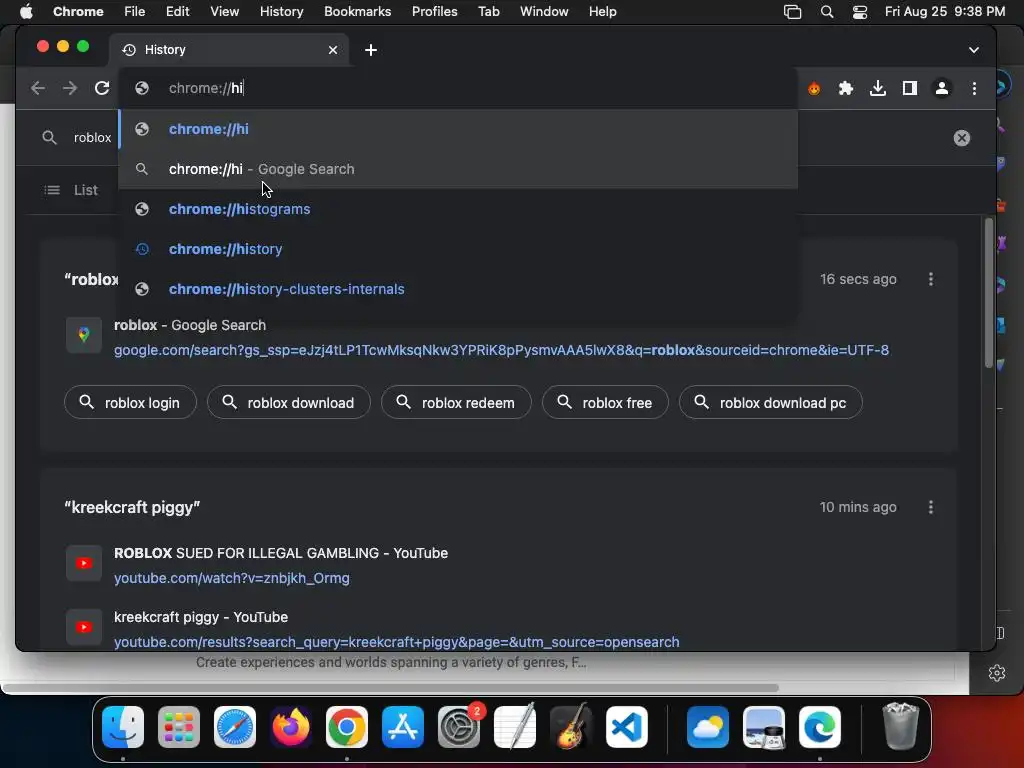The image size is (1024, 768).
Task: Click the roblox free chip
Action: pyautogui.click(x=605, y=403)
